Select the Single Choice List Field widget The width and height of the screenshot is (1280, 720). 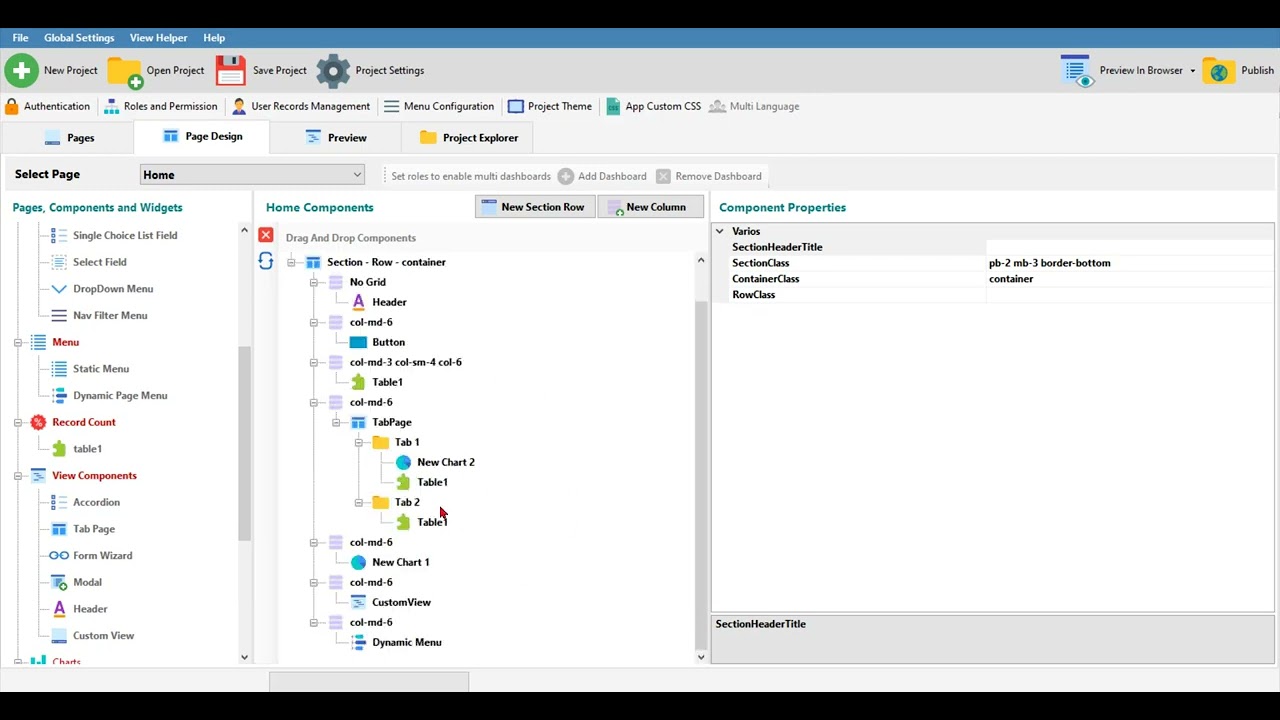(125, 235)
